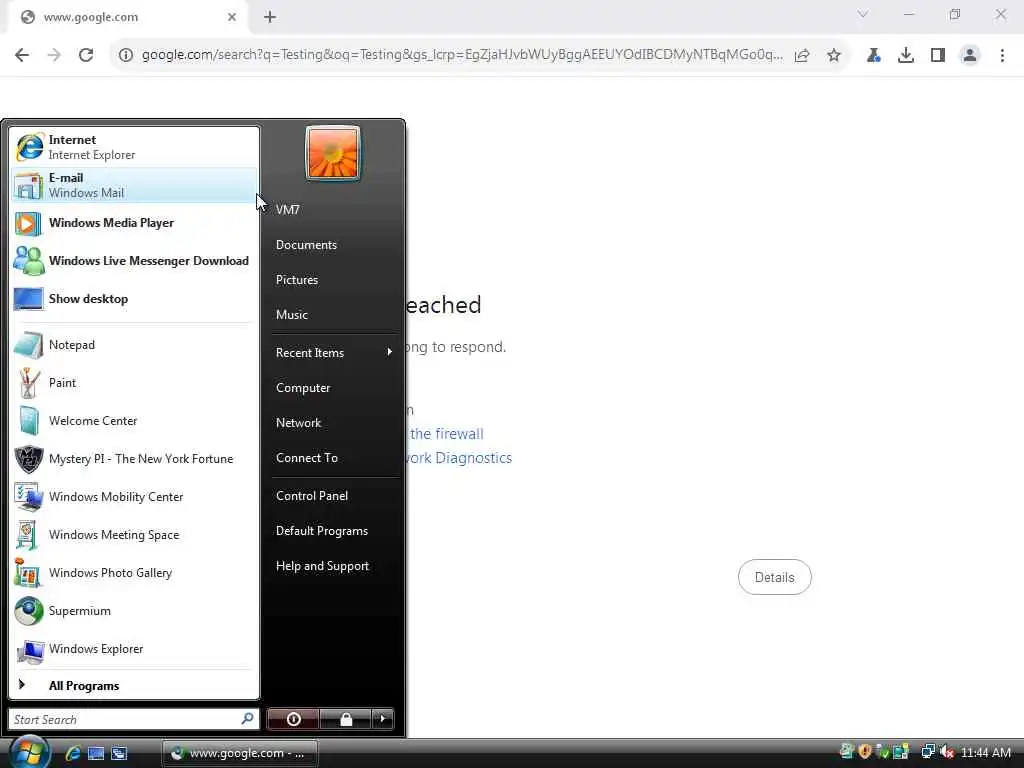Open the browser profile icon
Image resolution: width=1024 pixels, height=768 pixels.
(970, 55)
